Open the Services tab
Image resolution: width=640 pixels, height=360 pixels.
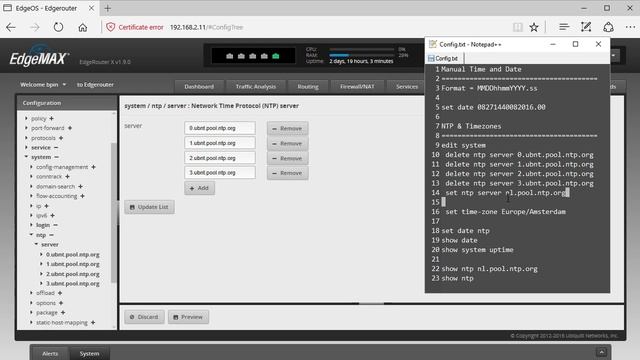(x=407, y=87)
